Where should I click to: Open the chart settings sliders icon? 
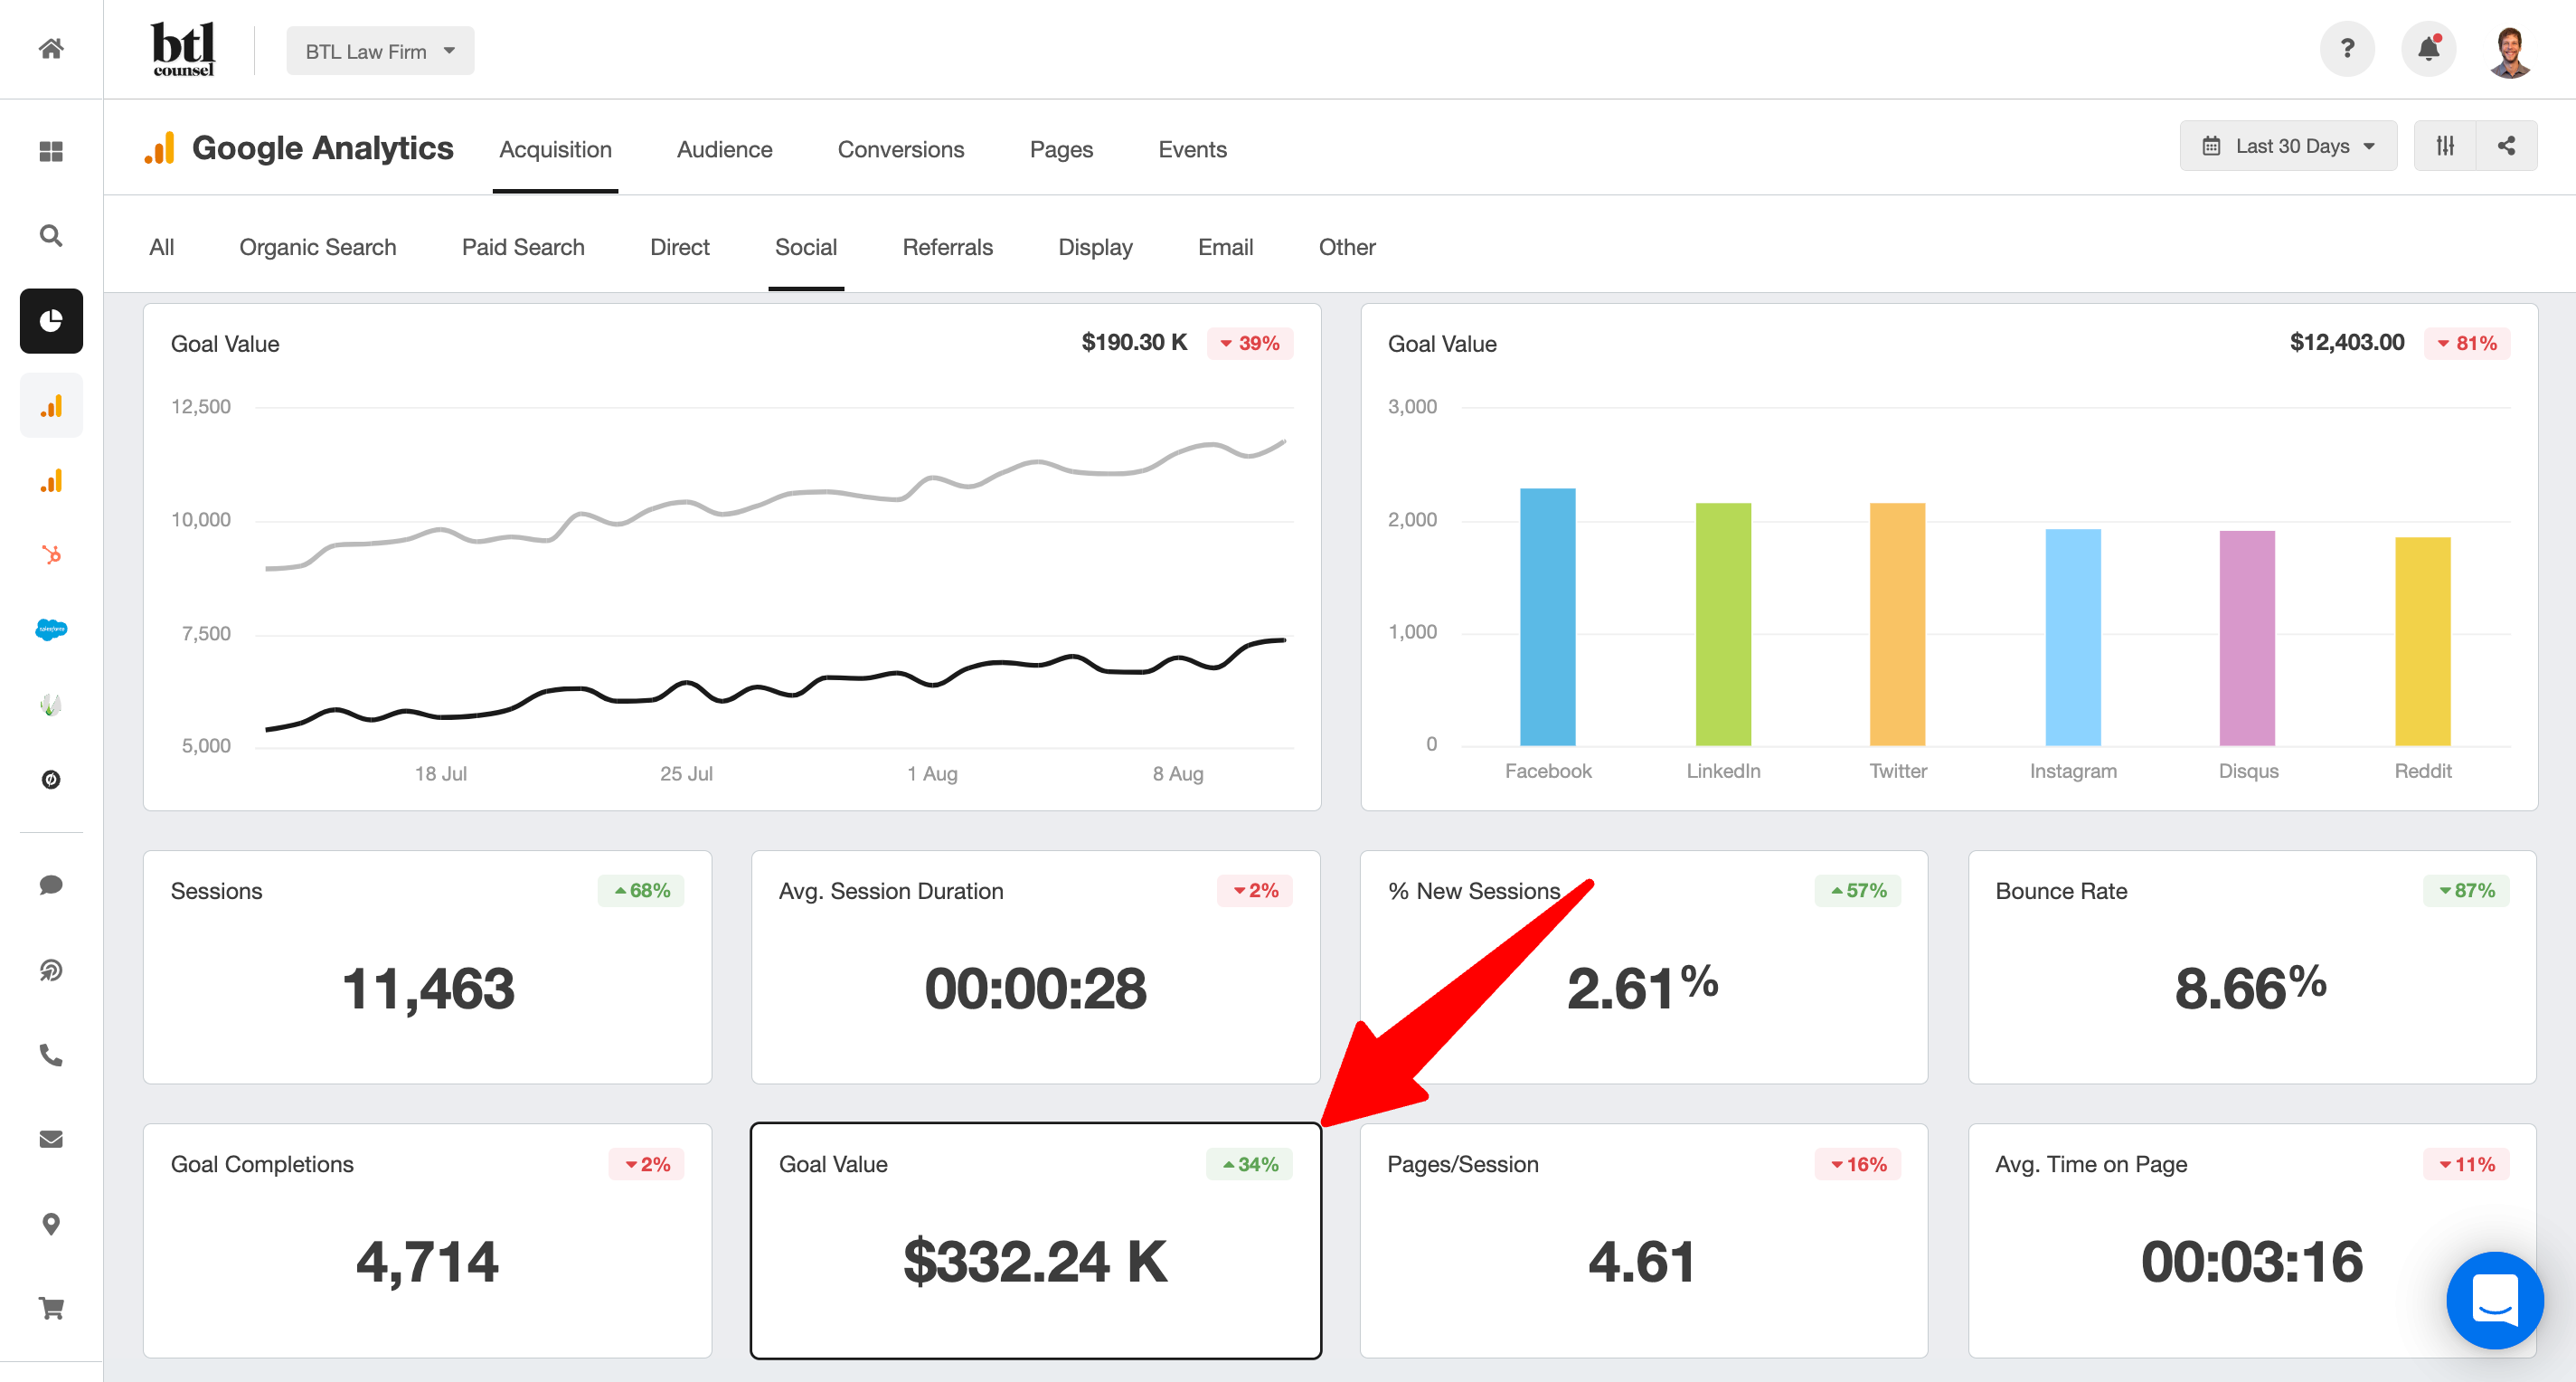click(x=2445, y=146)
